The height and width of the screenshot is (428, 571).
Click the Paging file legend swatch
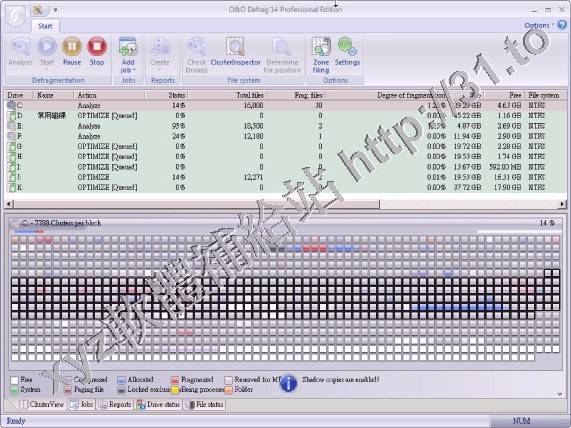point(68,390)
